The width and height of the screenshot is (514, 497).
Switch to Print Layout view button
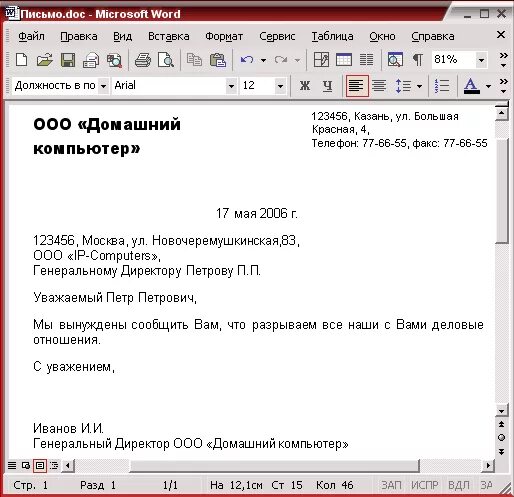point(40,465)
